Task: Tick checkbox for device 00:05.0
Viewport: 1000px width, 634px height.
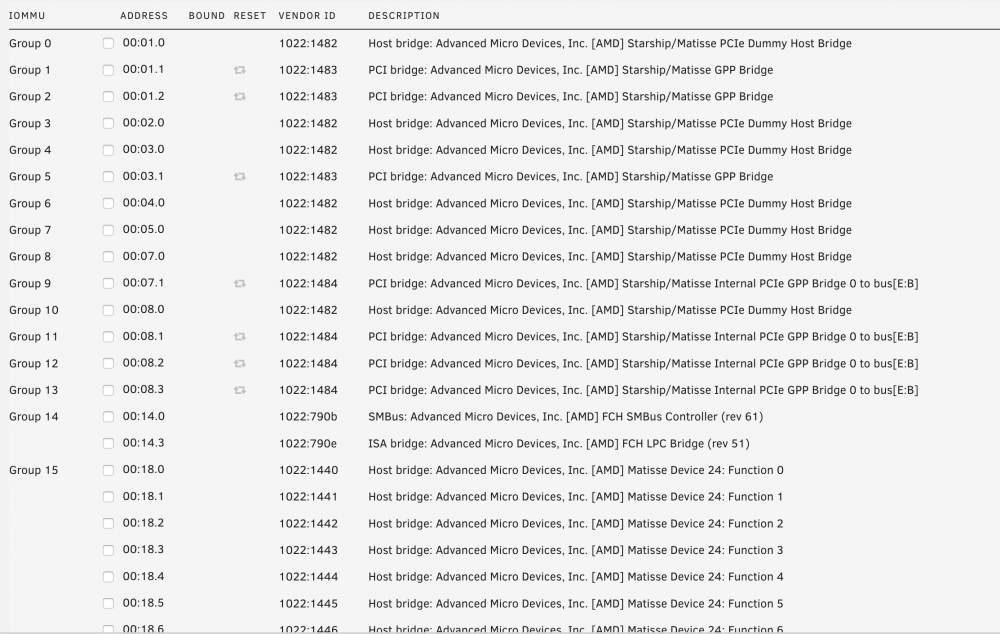Action: pyautogui.click(x=108, y=230)
